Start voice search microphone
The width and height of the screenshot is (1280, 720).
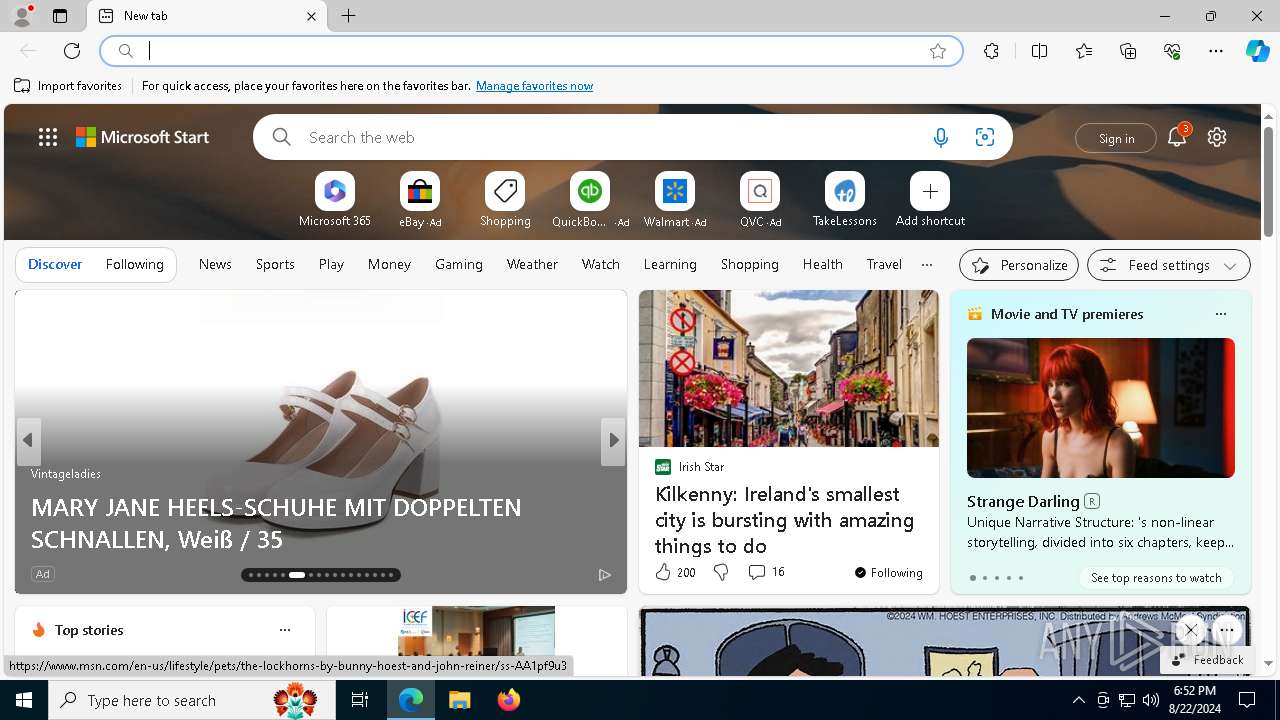click(x=940, y=138)
